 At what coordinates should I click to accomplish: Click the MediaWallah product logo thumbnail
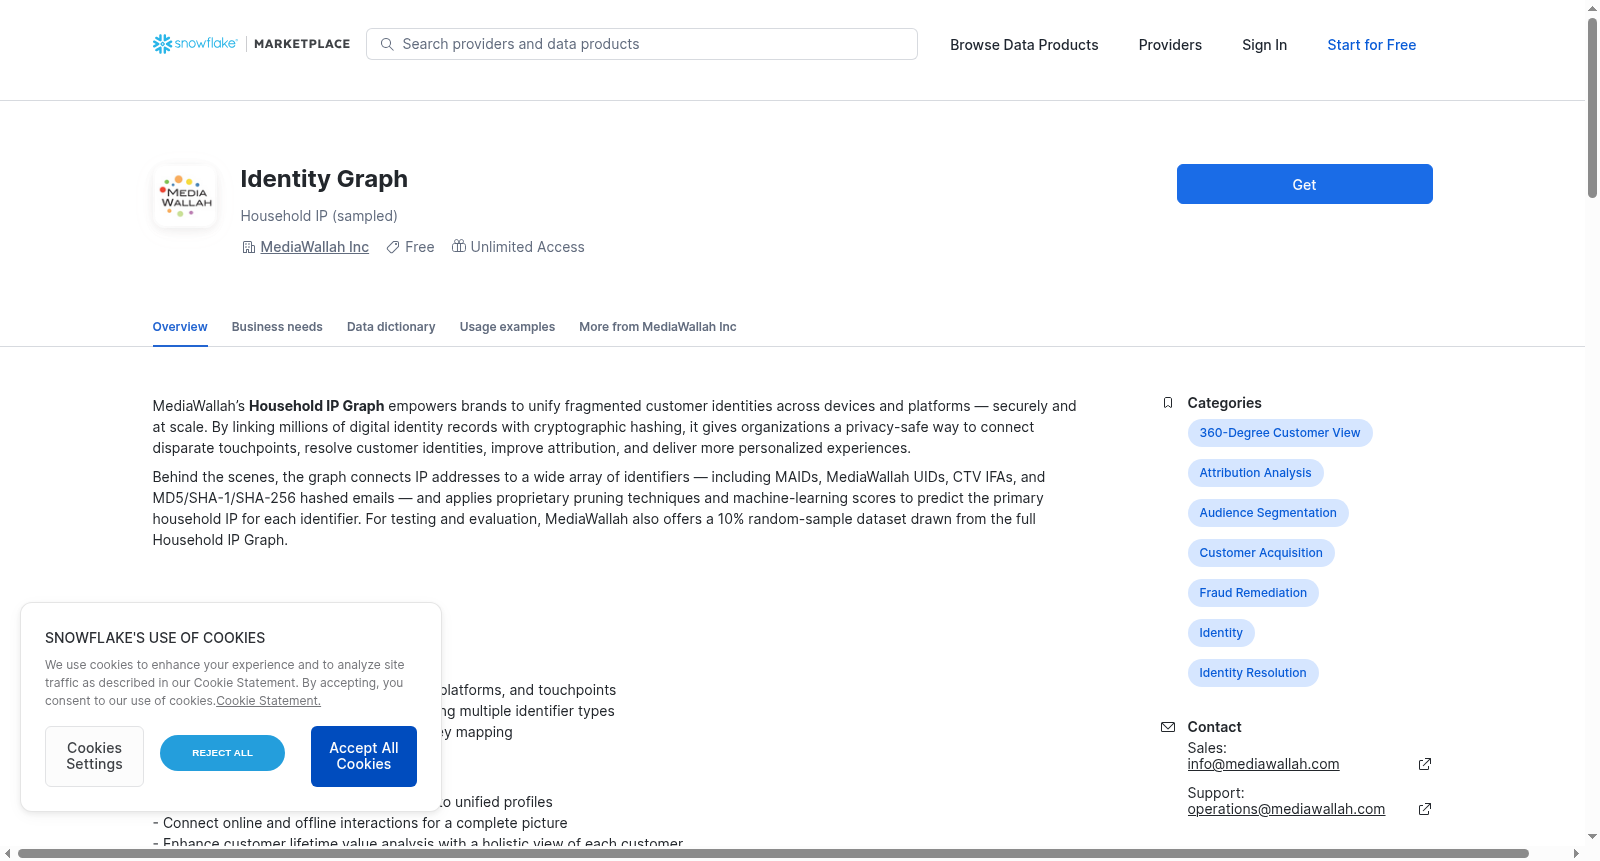185,196
